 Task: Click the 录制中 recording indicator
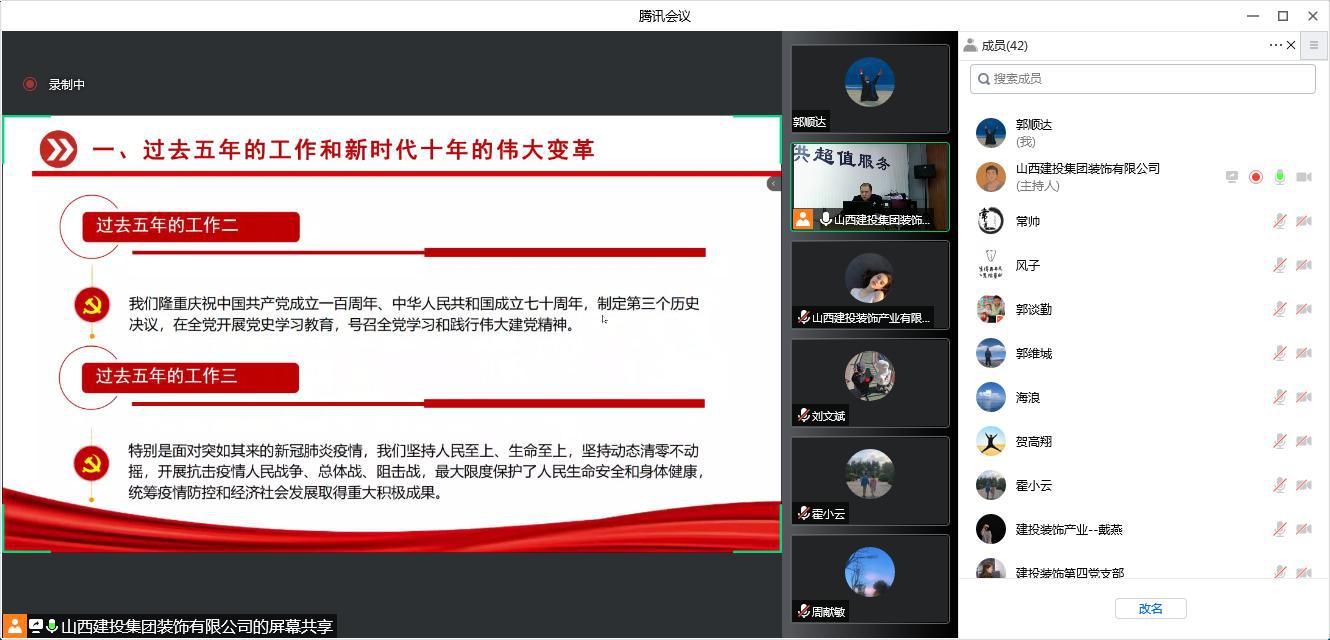coord(57,84)
